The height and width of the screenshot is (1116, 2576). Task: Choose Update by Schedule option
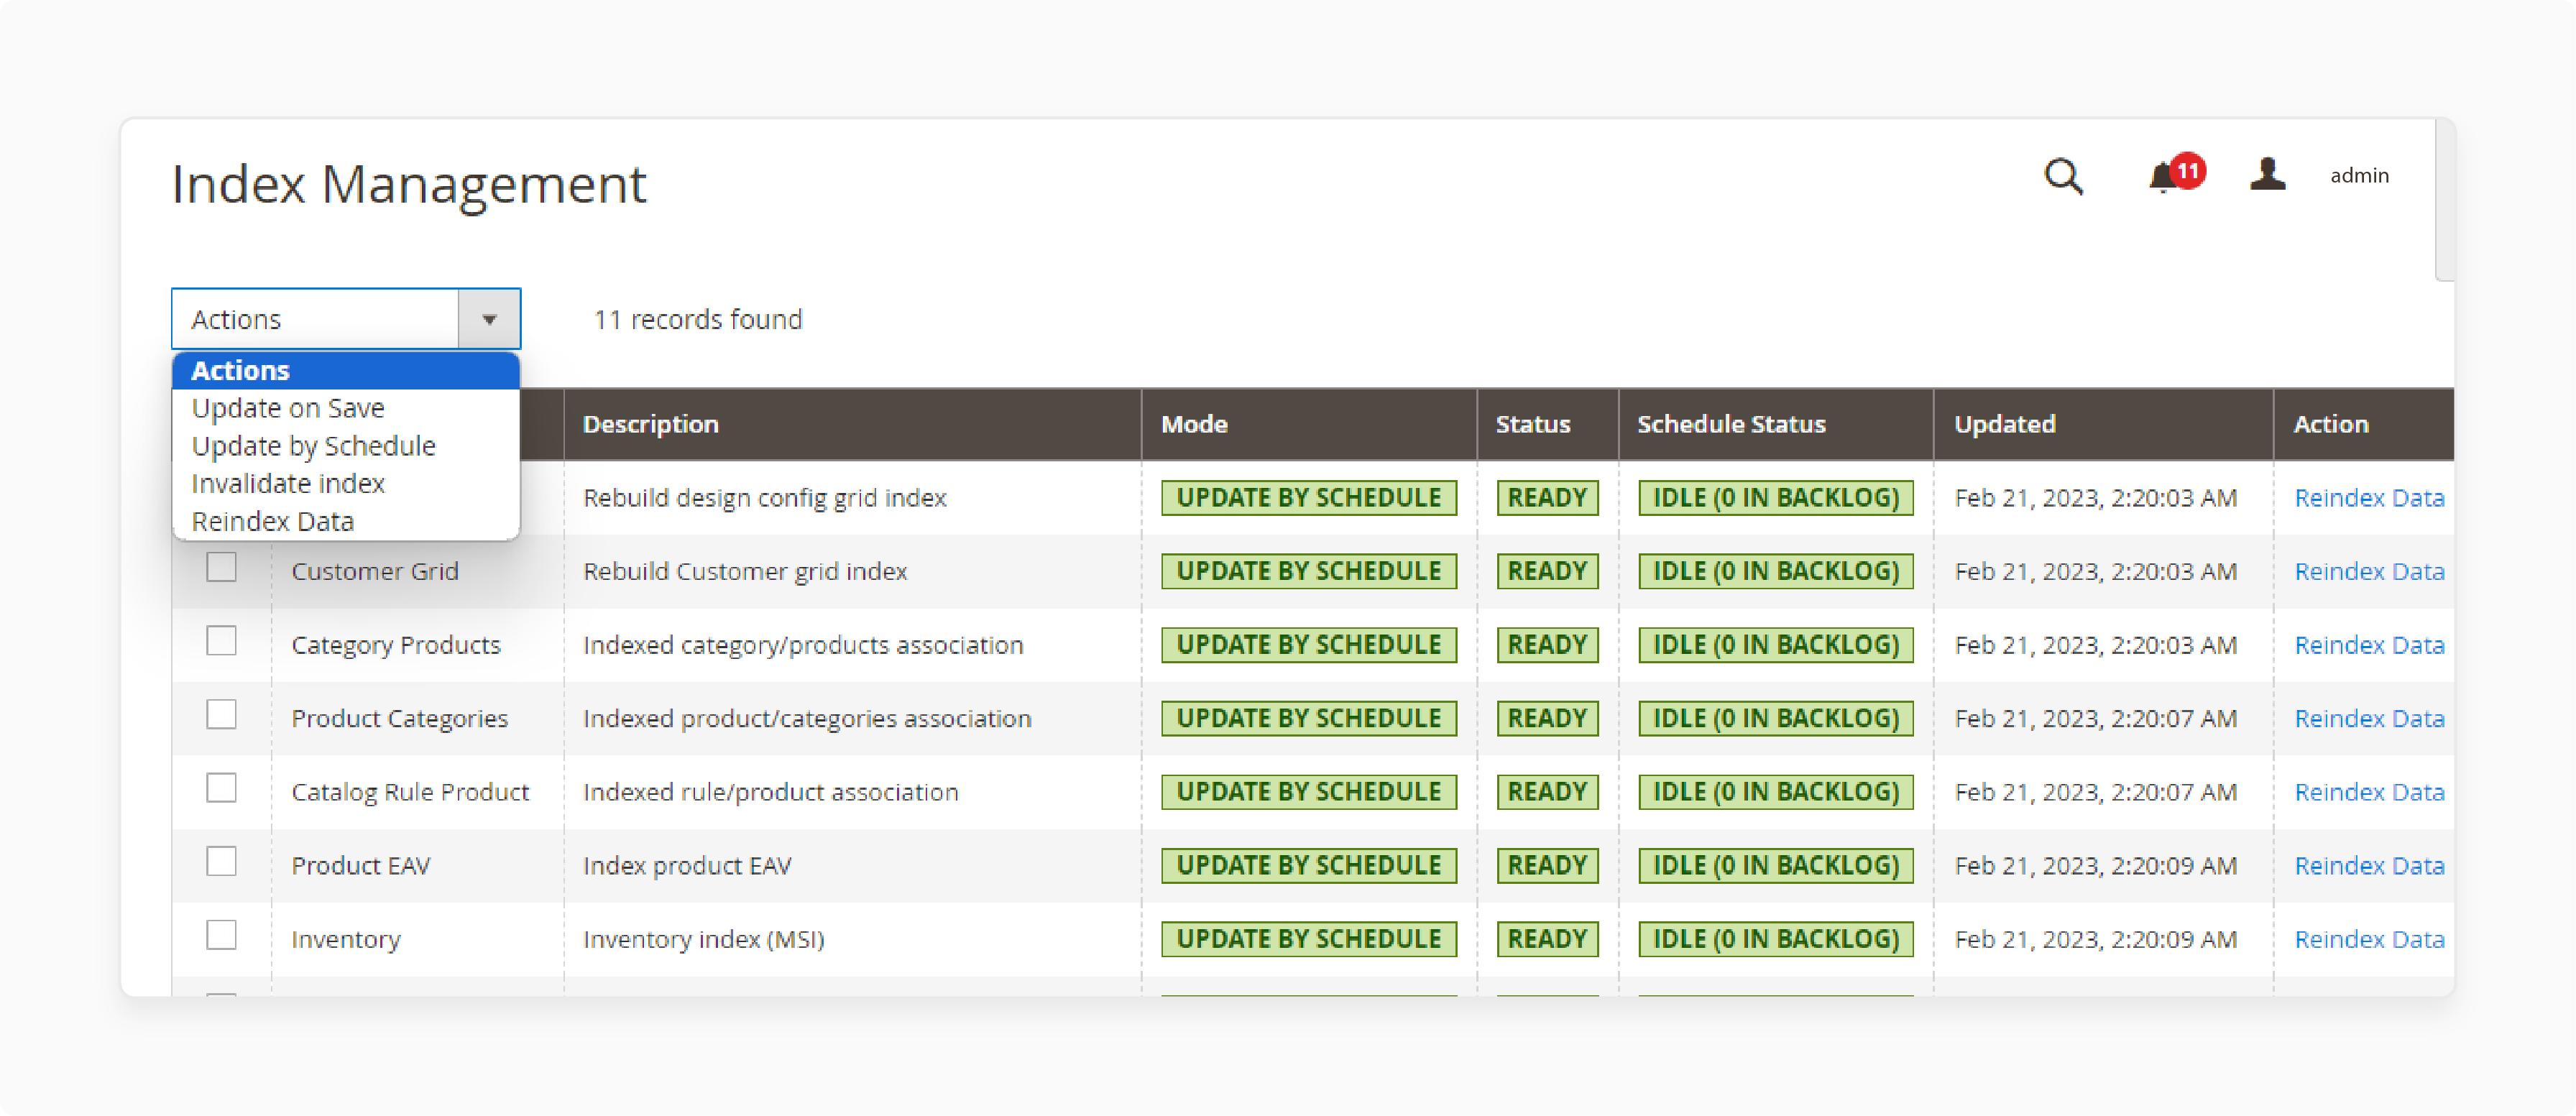point(346,446)
